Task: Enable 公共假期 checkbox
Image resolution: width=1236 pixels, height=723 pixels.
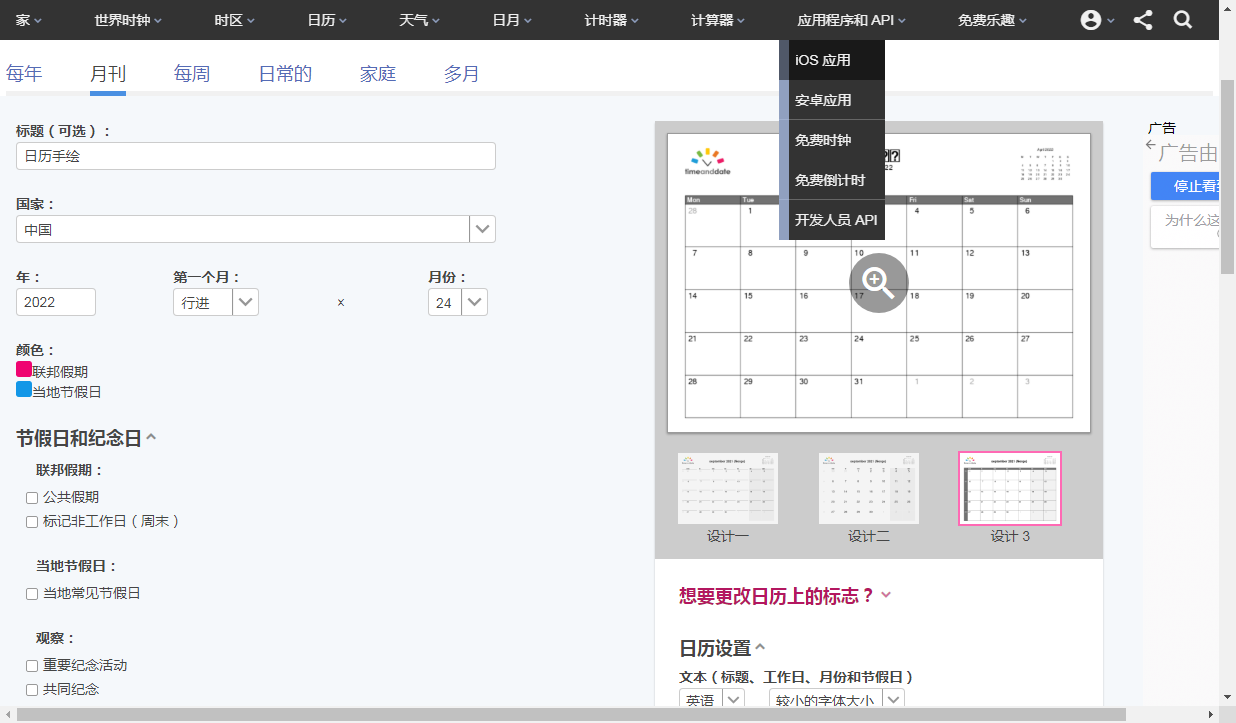Action: [x=32, y=498]
